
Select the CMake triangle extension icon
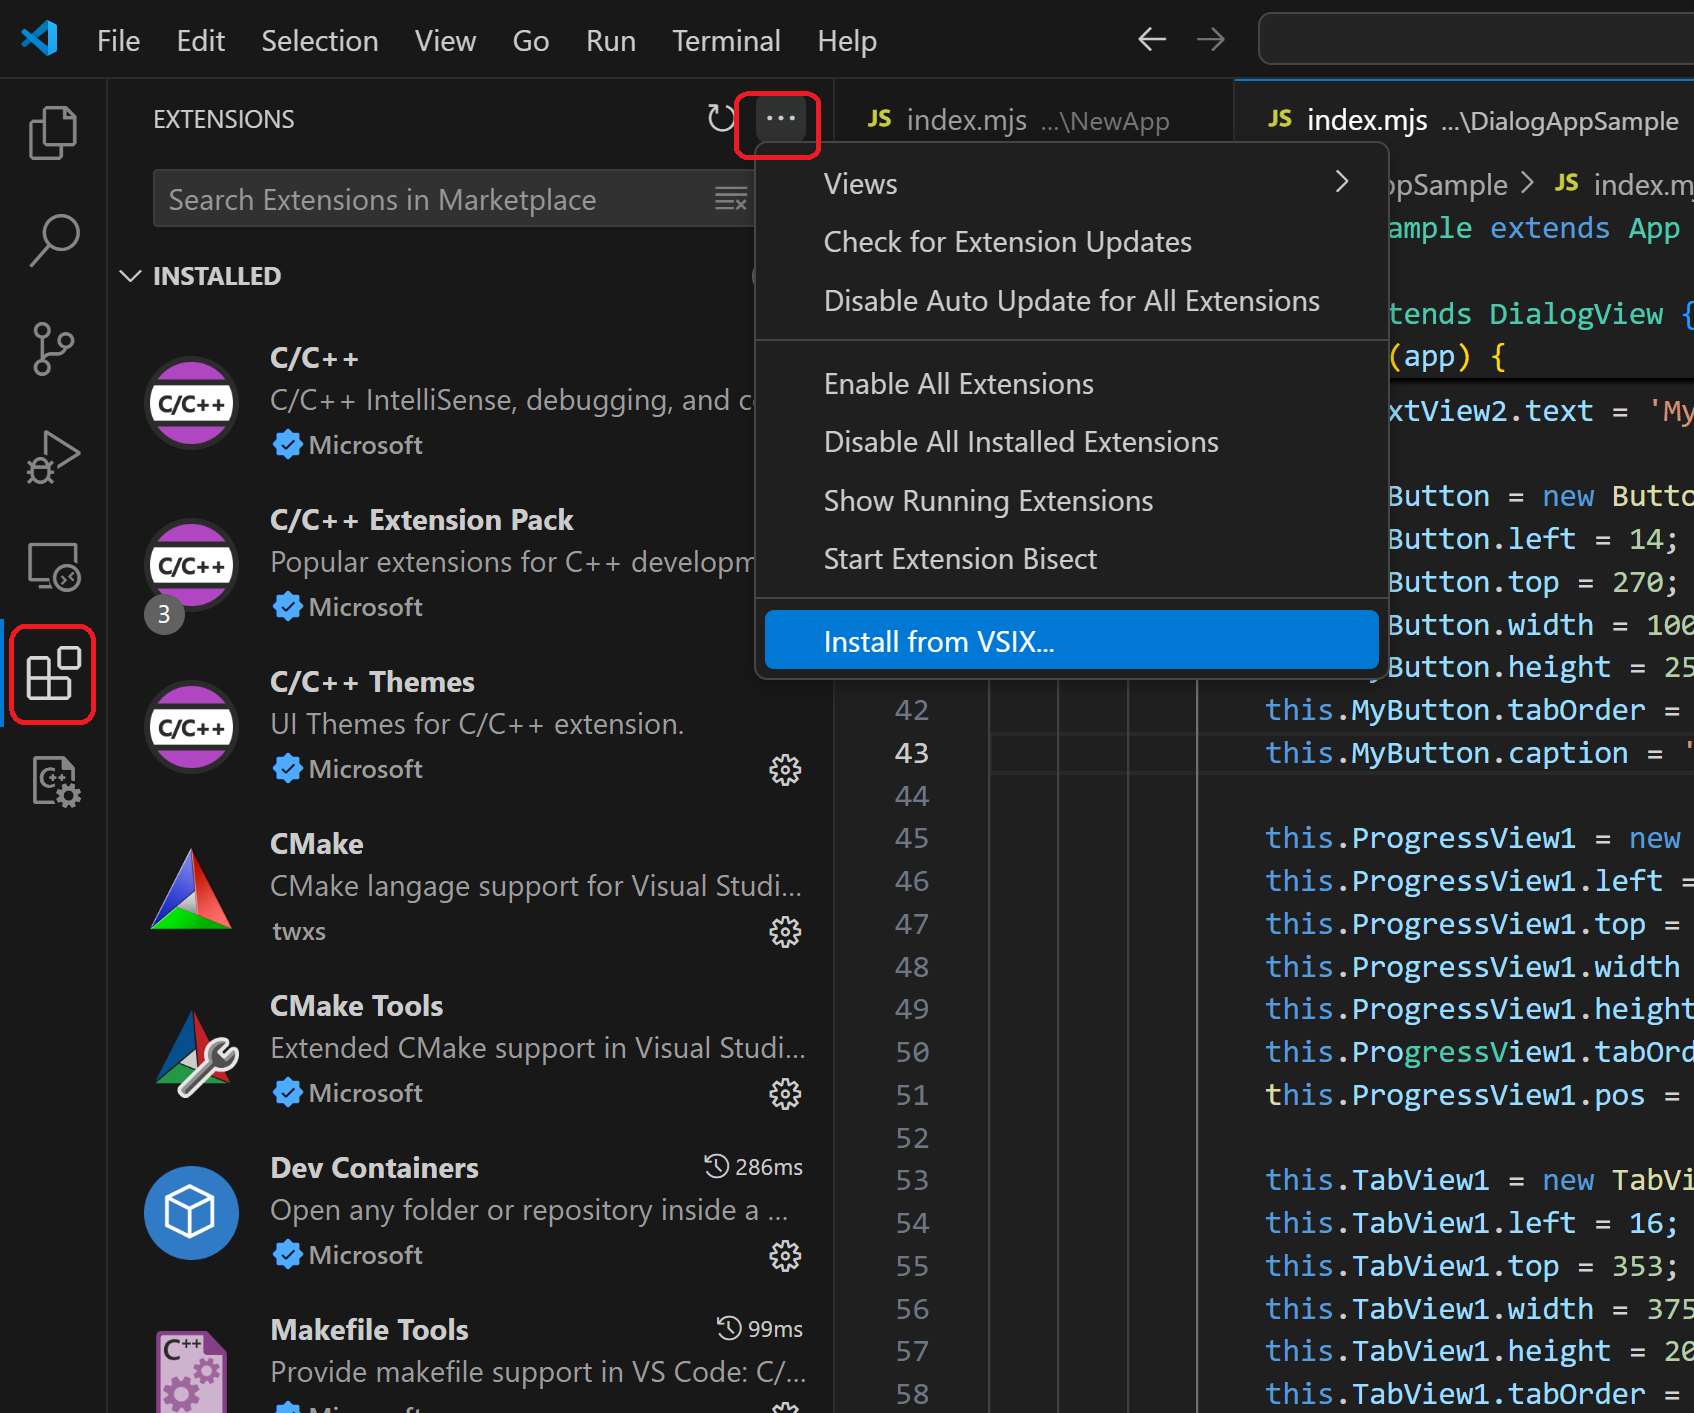(x=191, y=889)
